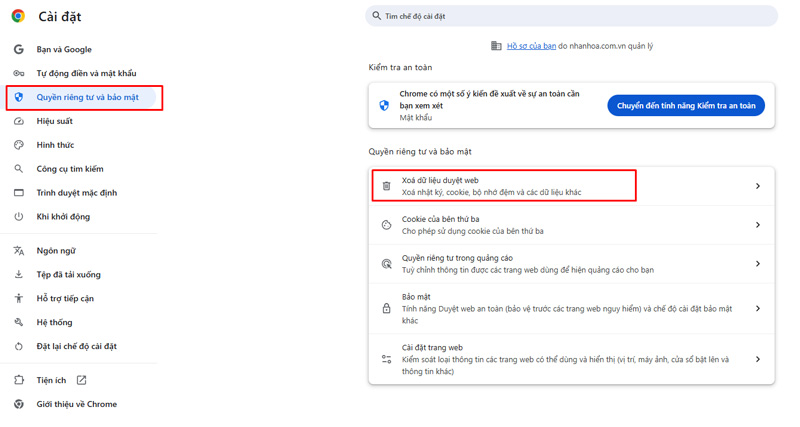Click the padlock icon beside Bảo mật
Screen dimensions: 800x427
387,309
